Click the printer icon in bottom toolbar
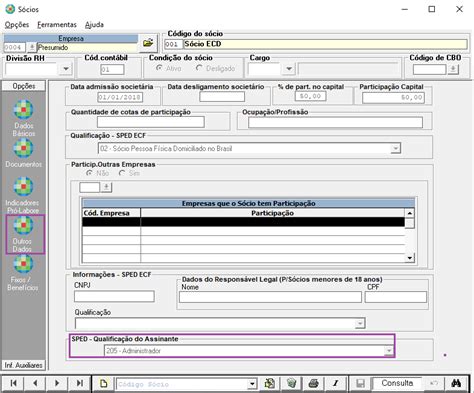This screenshot has height=393, width=474. click(313, 383)
